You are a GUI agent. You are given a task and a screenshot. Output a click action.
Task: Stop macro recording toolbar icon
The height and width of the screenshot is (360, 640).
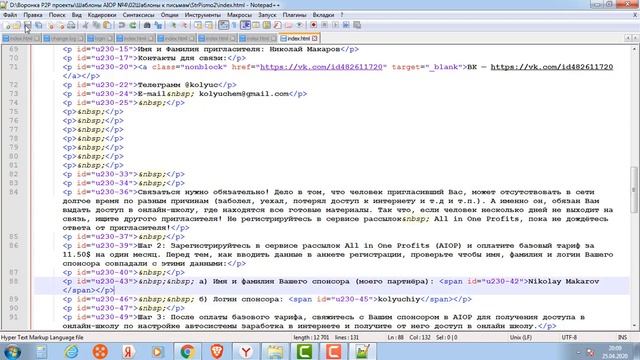[324, 25]
